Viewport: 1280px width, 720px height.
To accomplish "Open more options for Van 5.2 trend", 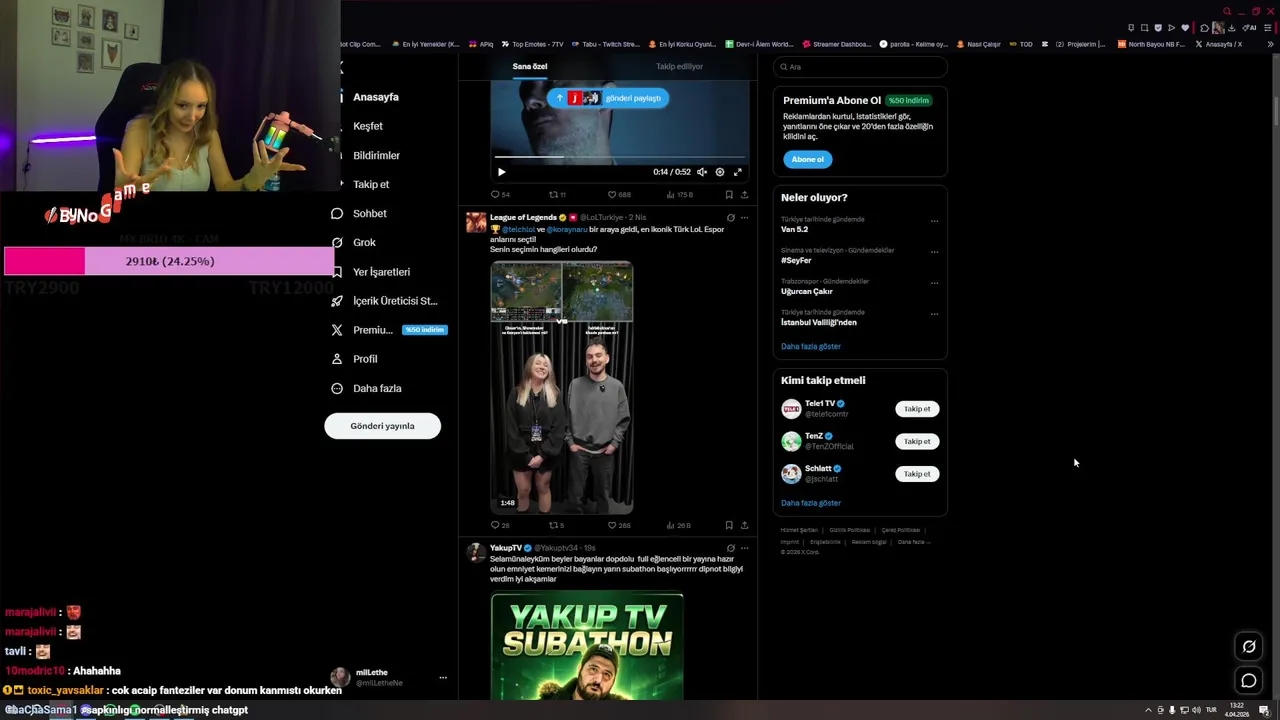I will point(934,221).
